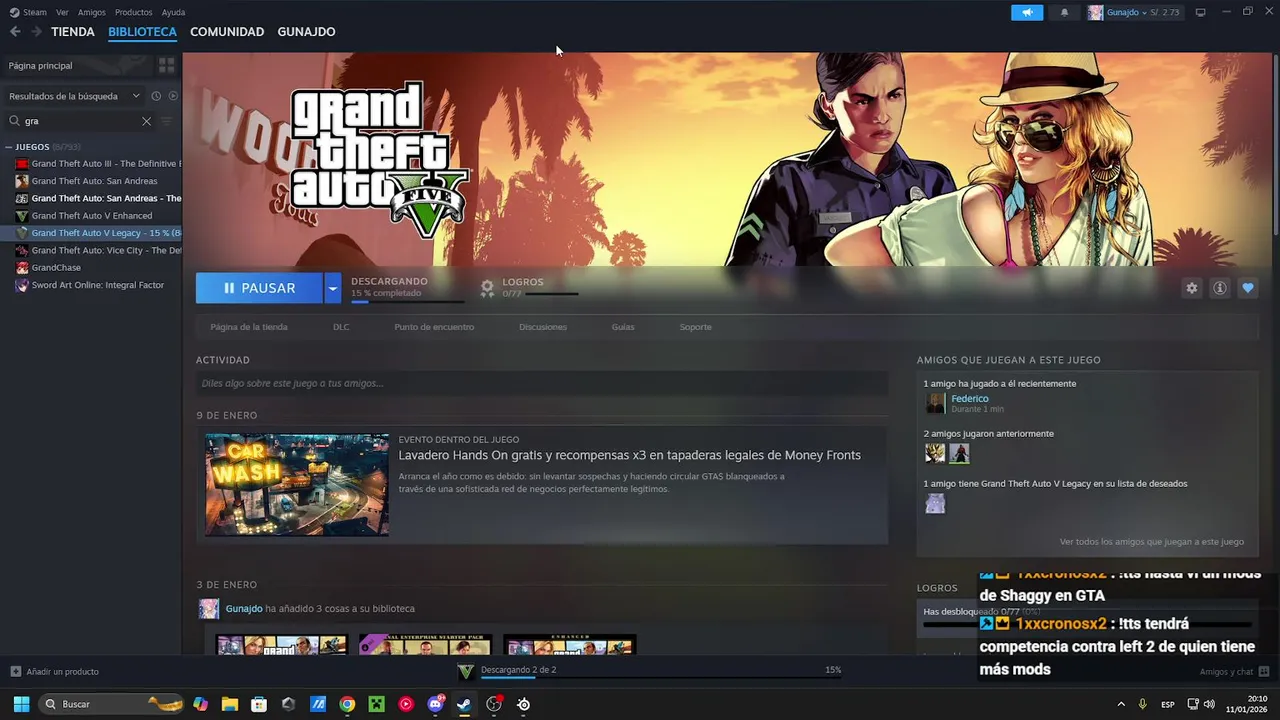The width and height of the screenshot is (1280, 720).
Task: Show hidden system tray icons
Action: 1120,704
